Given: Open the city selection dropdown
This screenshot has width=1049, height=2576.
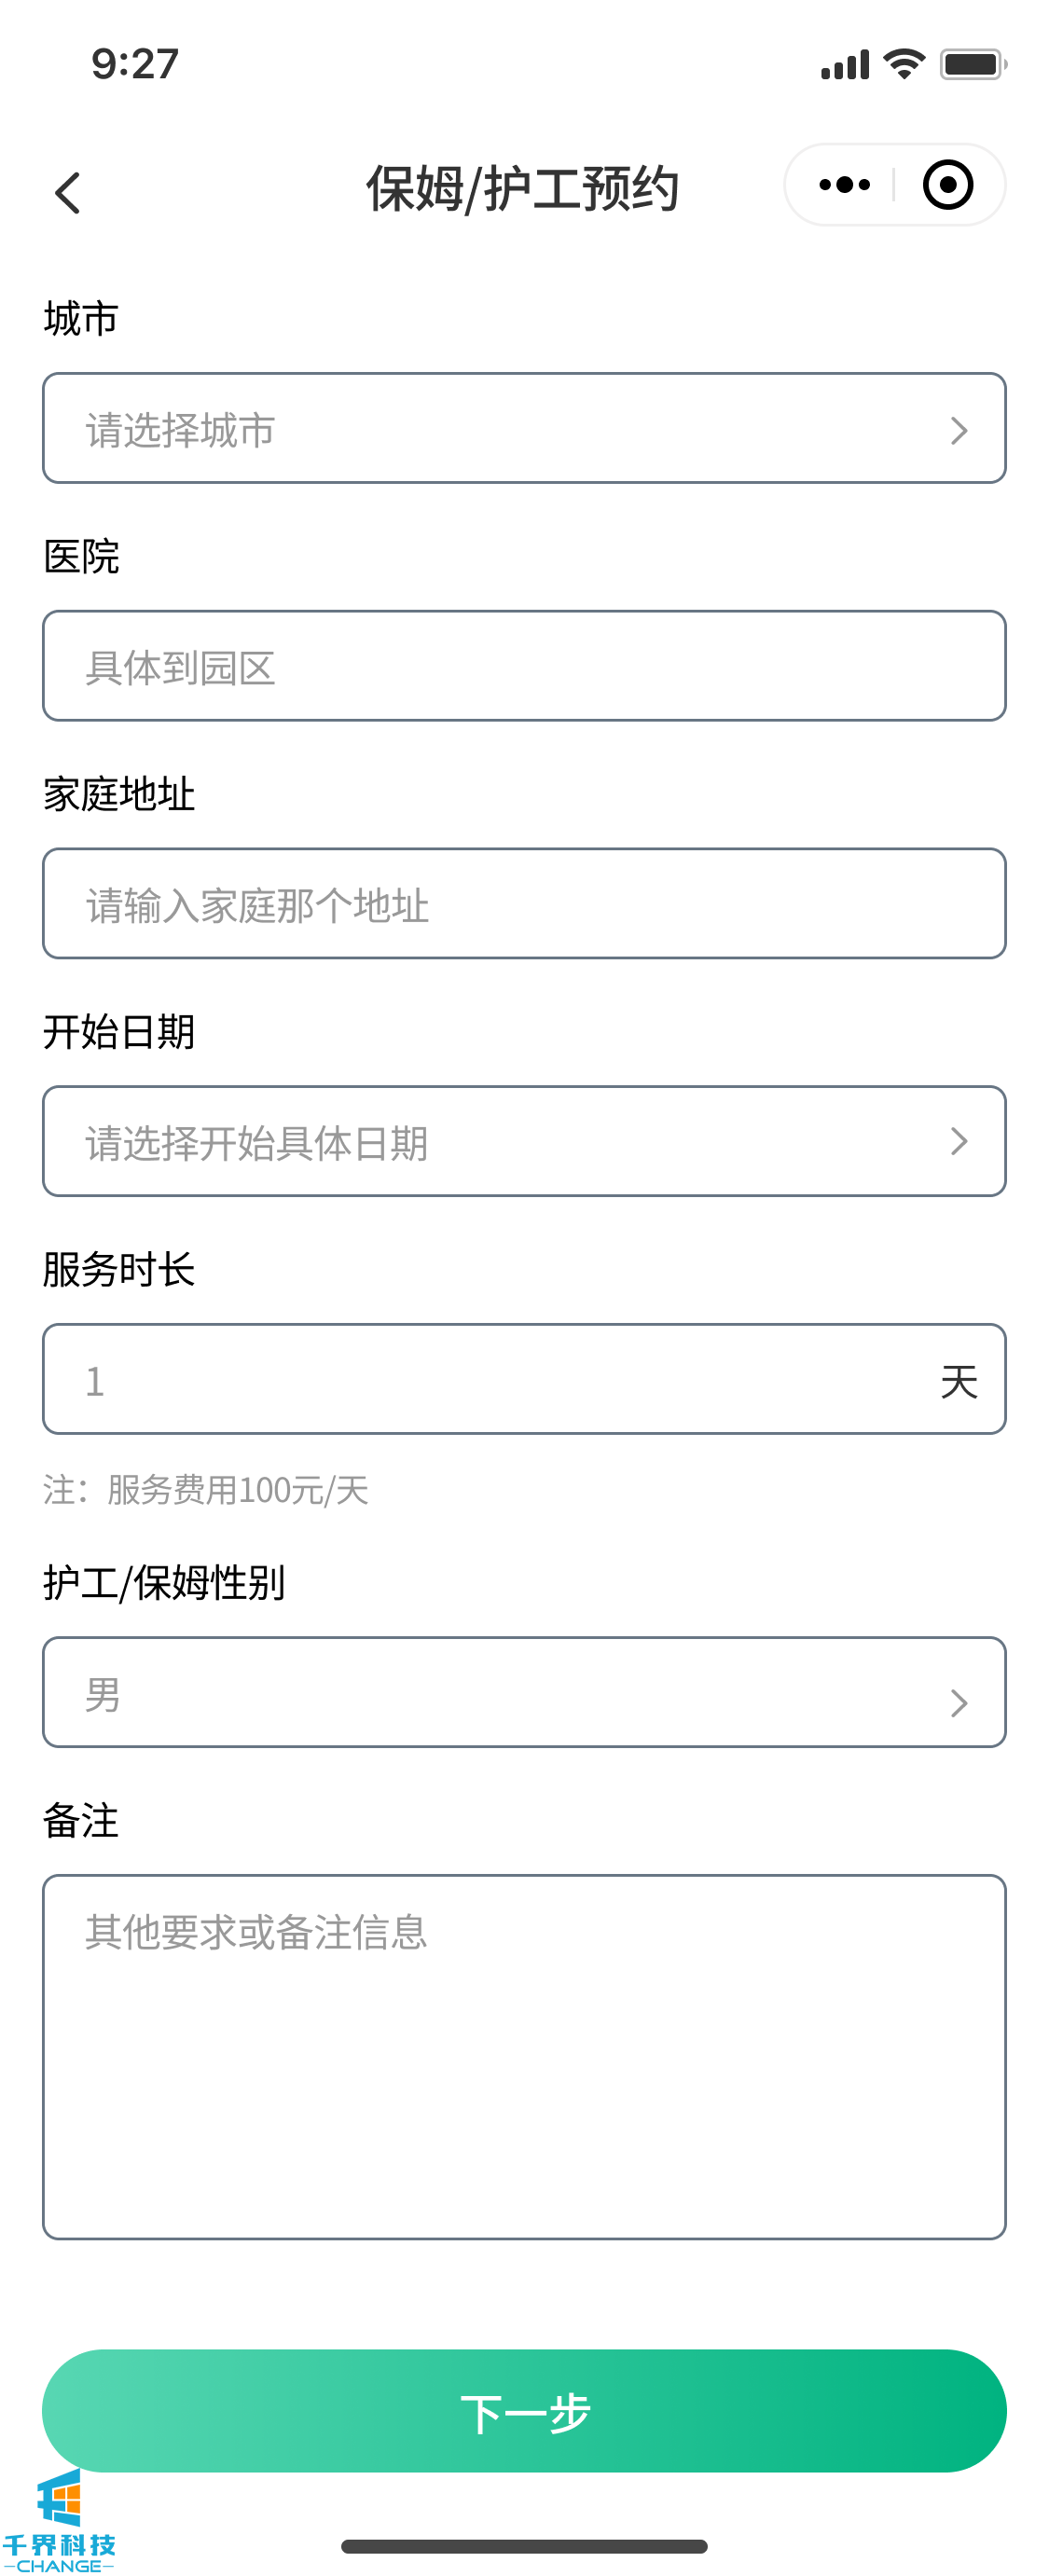Looking at the screenshot, I should [500, 429].
